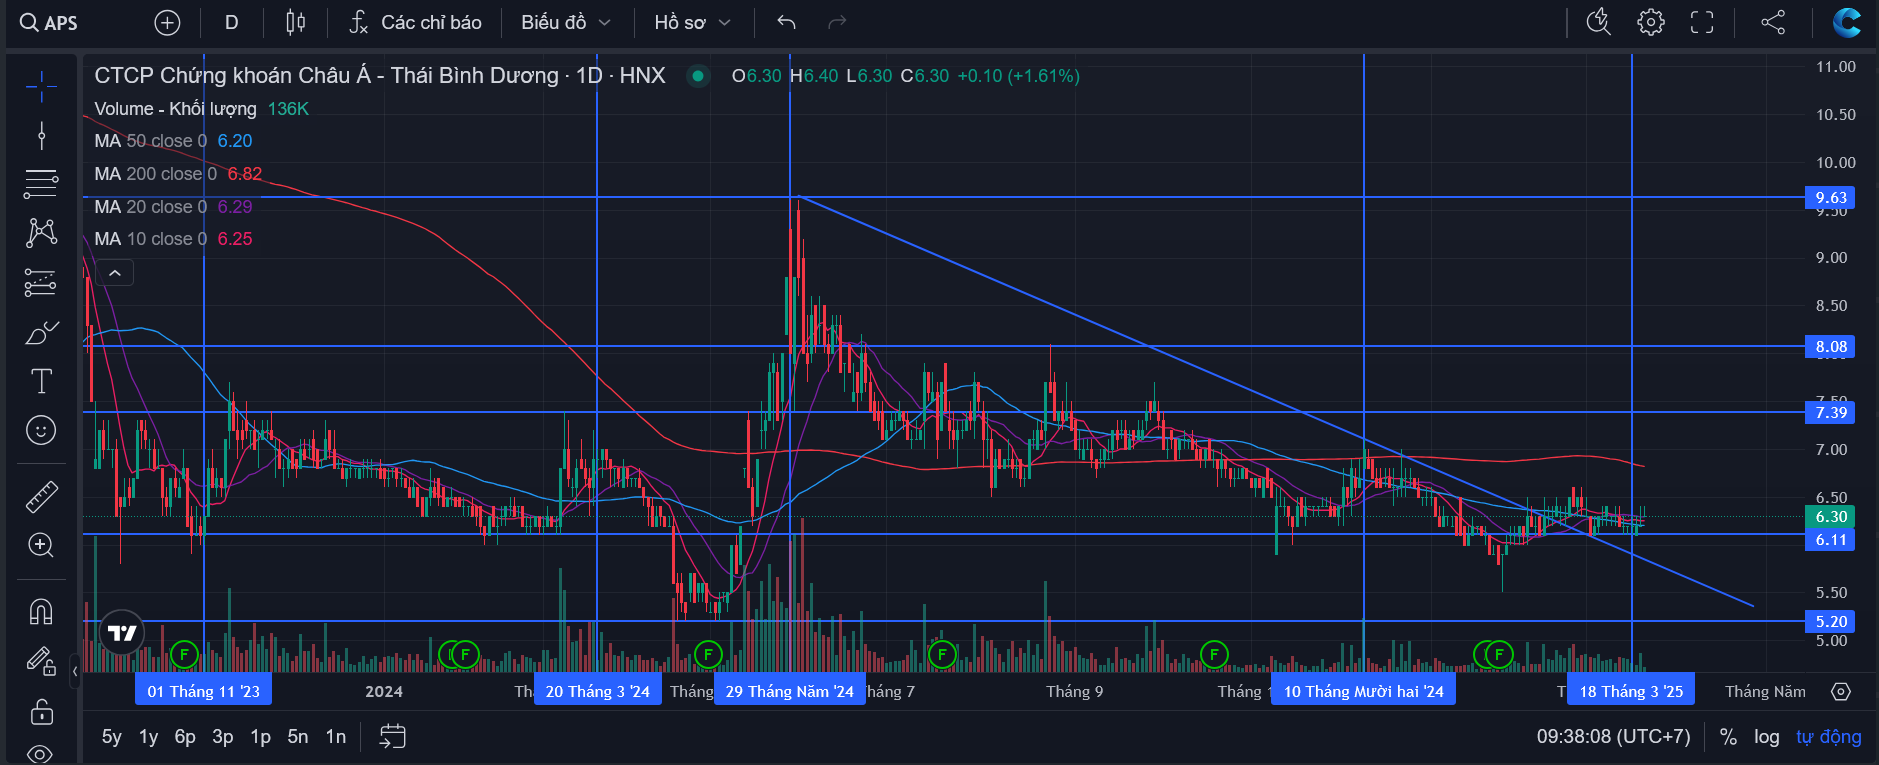Select the MA 50 close indicator legend
Viewport: 1879px width, 765px height.
[173, 141]
